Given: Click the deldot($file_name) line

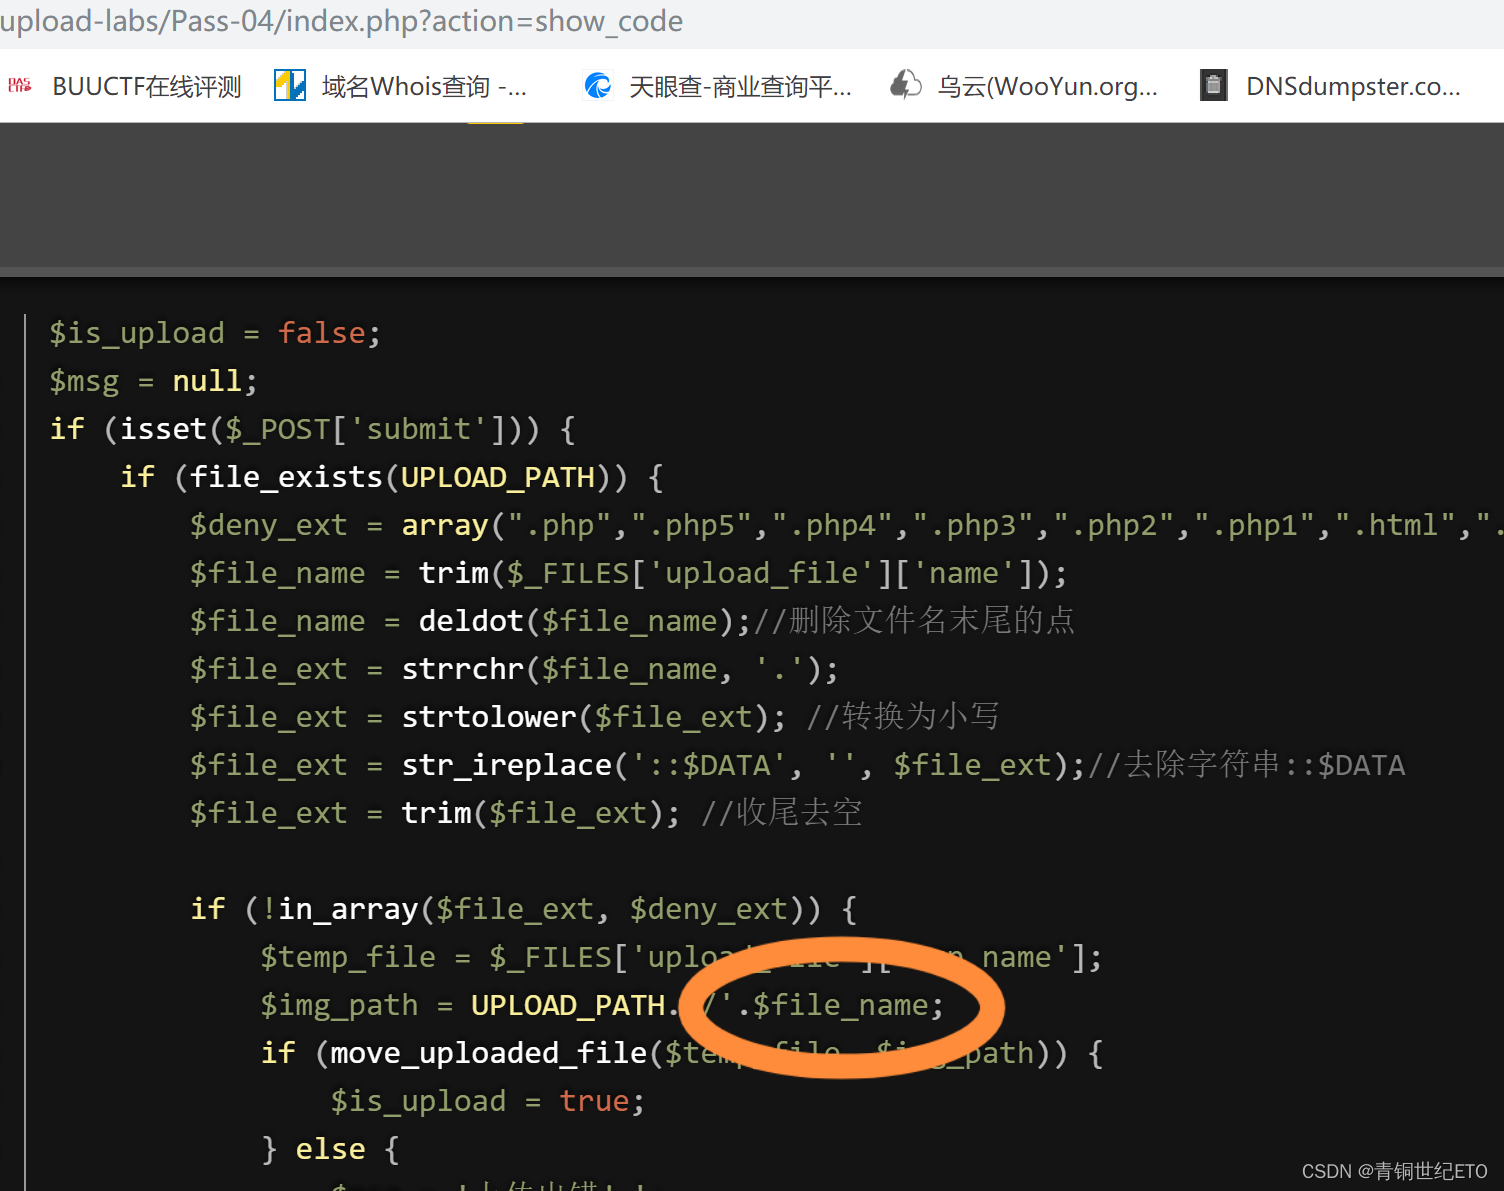Looking at the screenshot, I should click(633, 621).
